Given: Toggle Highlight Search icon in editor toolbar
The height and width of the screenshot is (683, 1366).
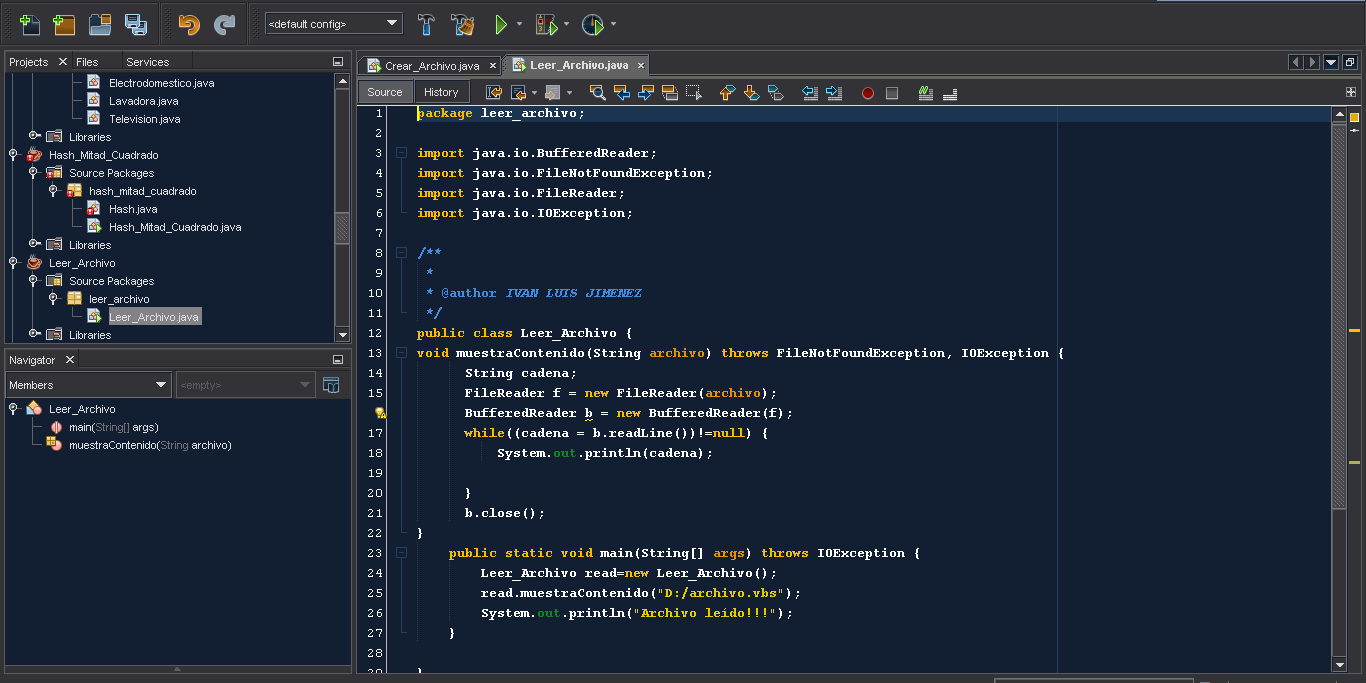Looking at the screenshot, I should 669,93.
